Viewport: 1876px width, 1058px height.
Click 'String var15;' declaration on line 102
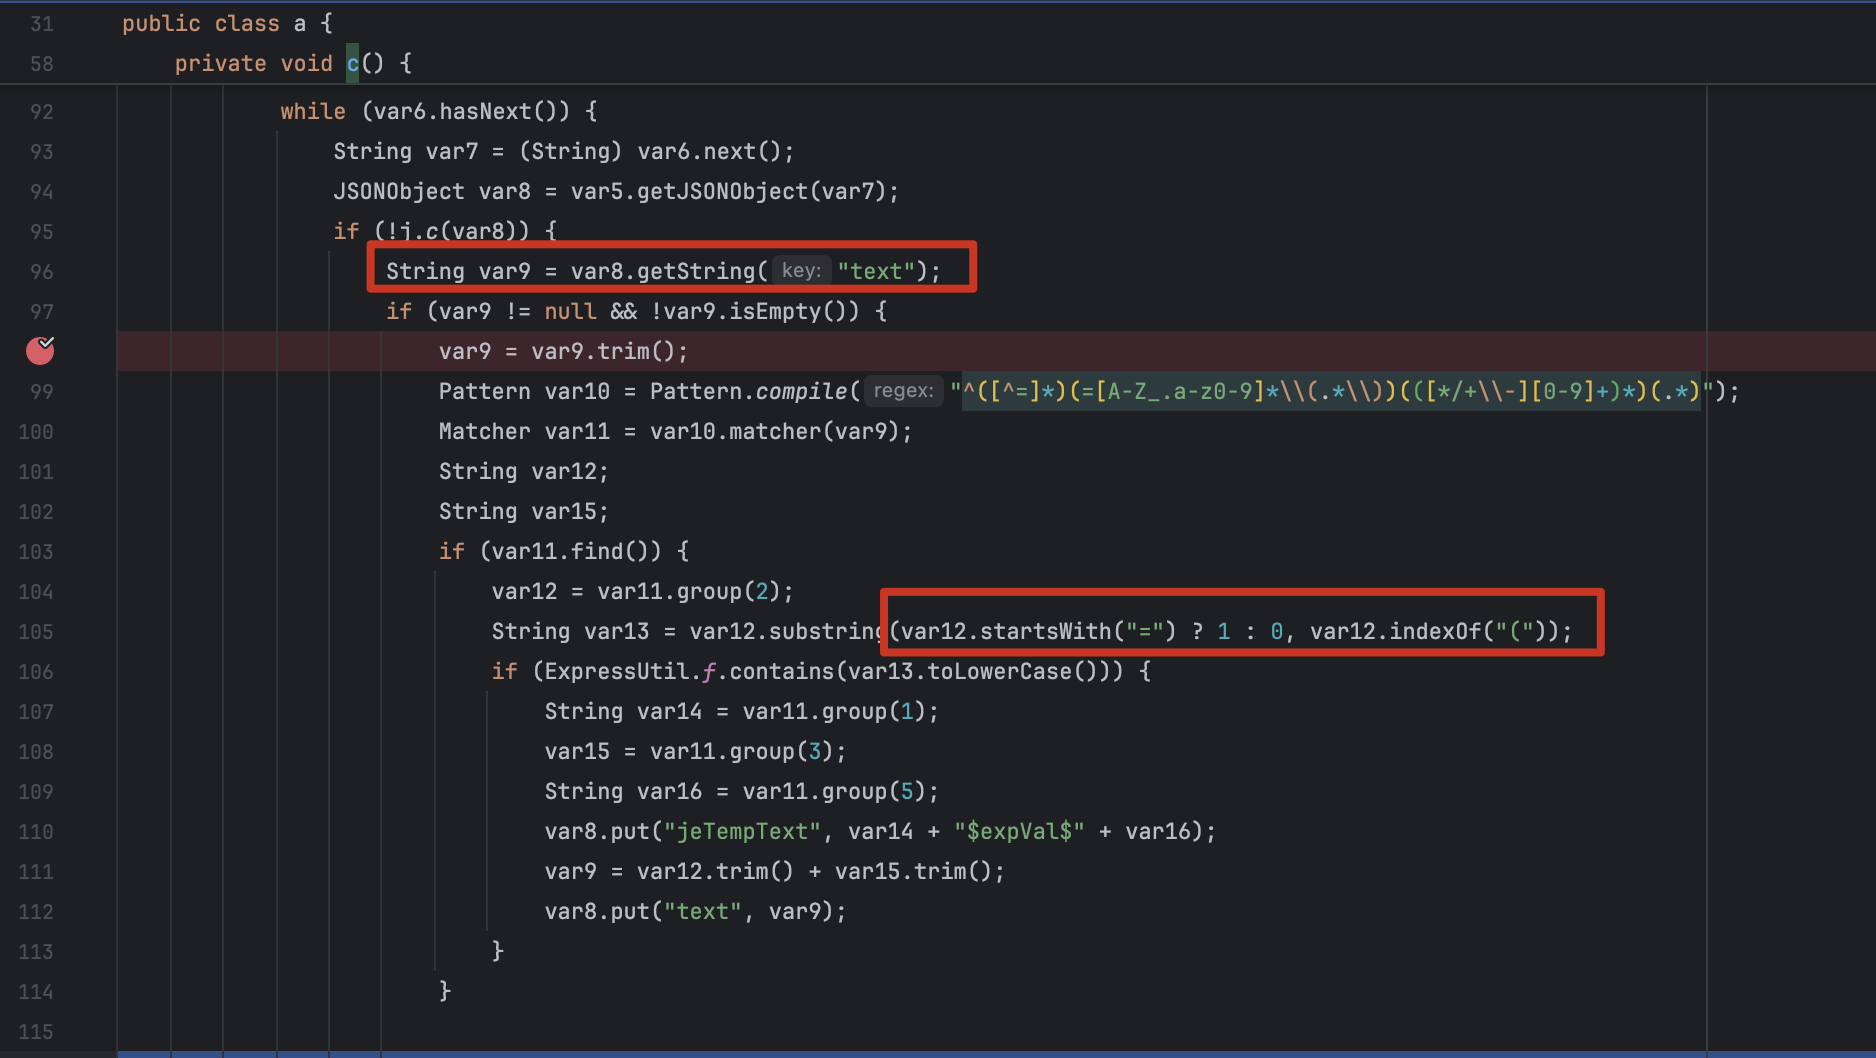[x=523, y=511]
